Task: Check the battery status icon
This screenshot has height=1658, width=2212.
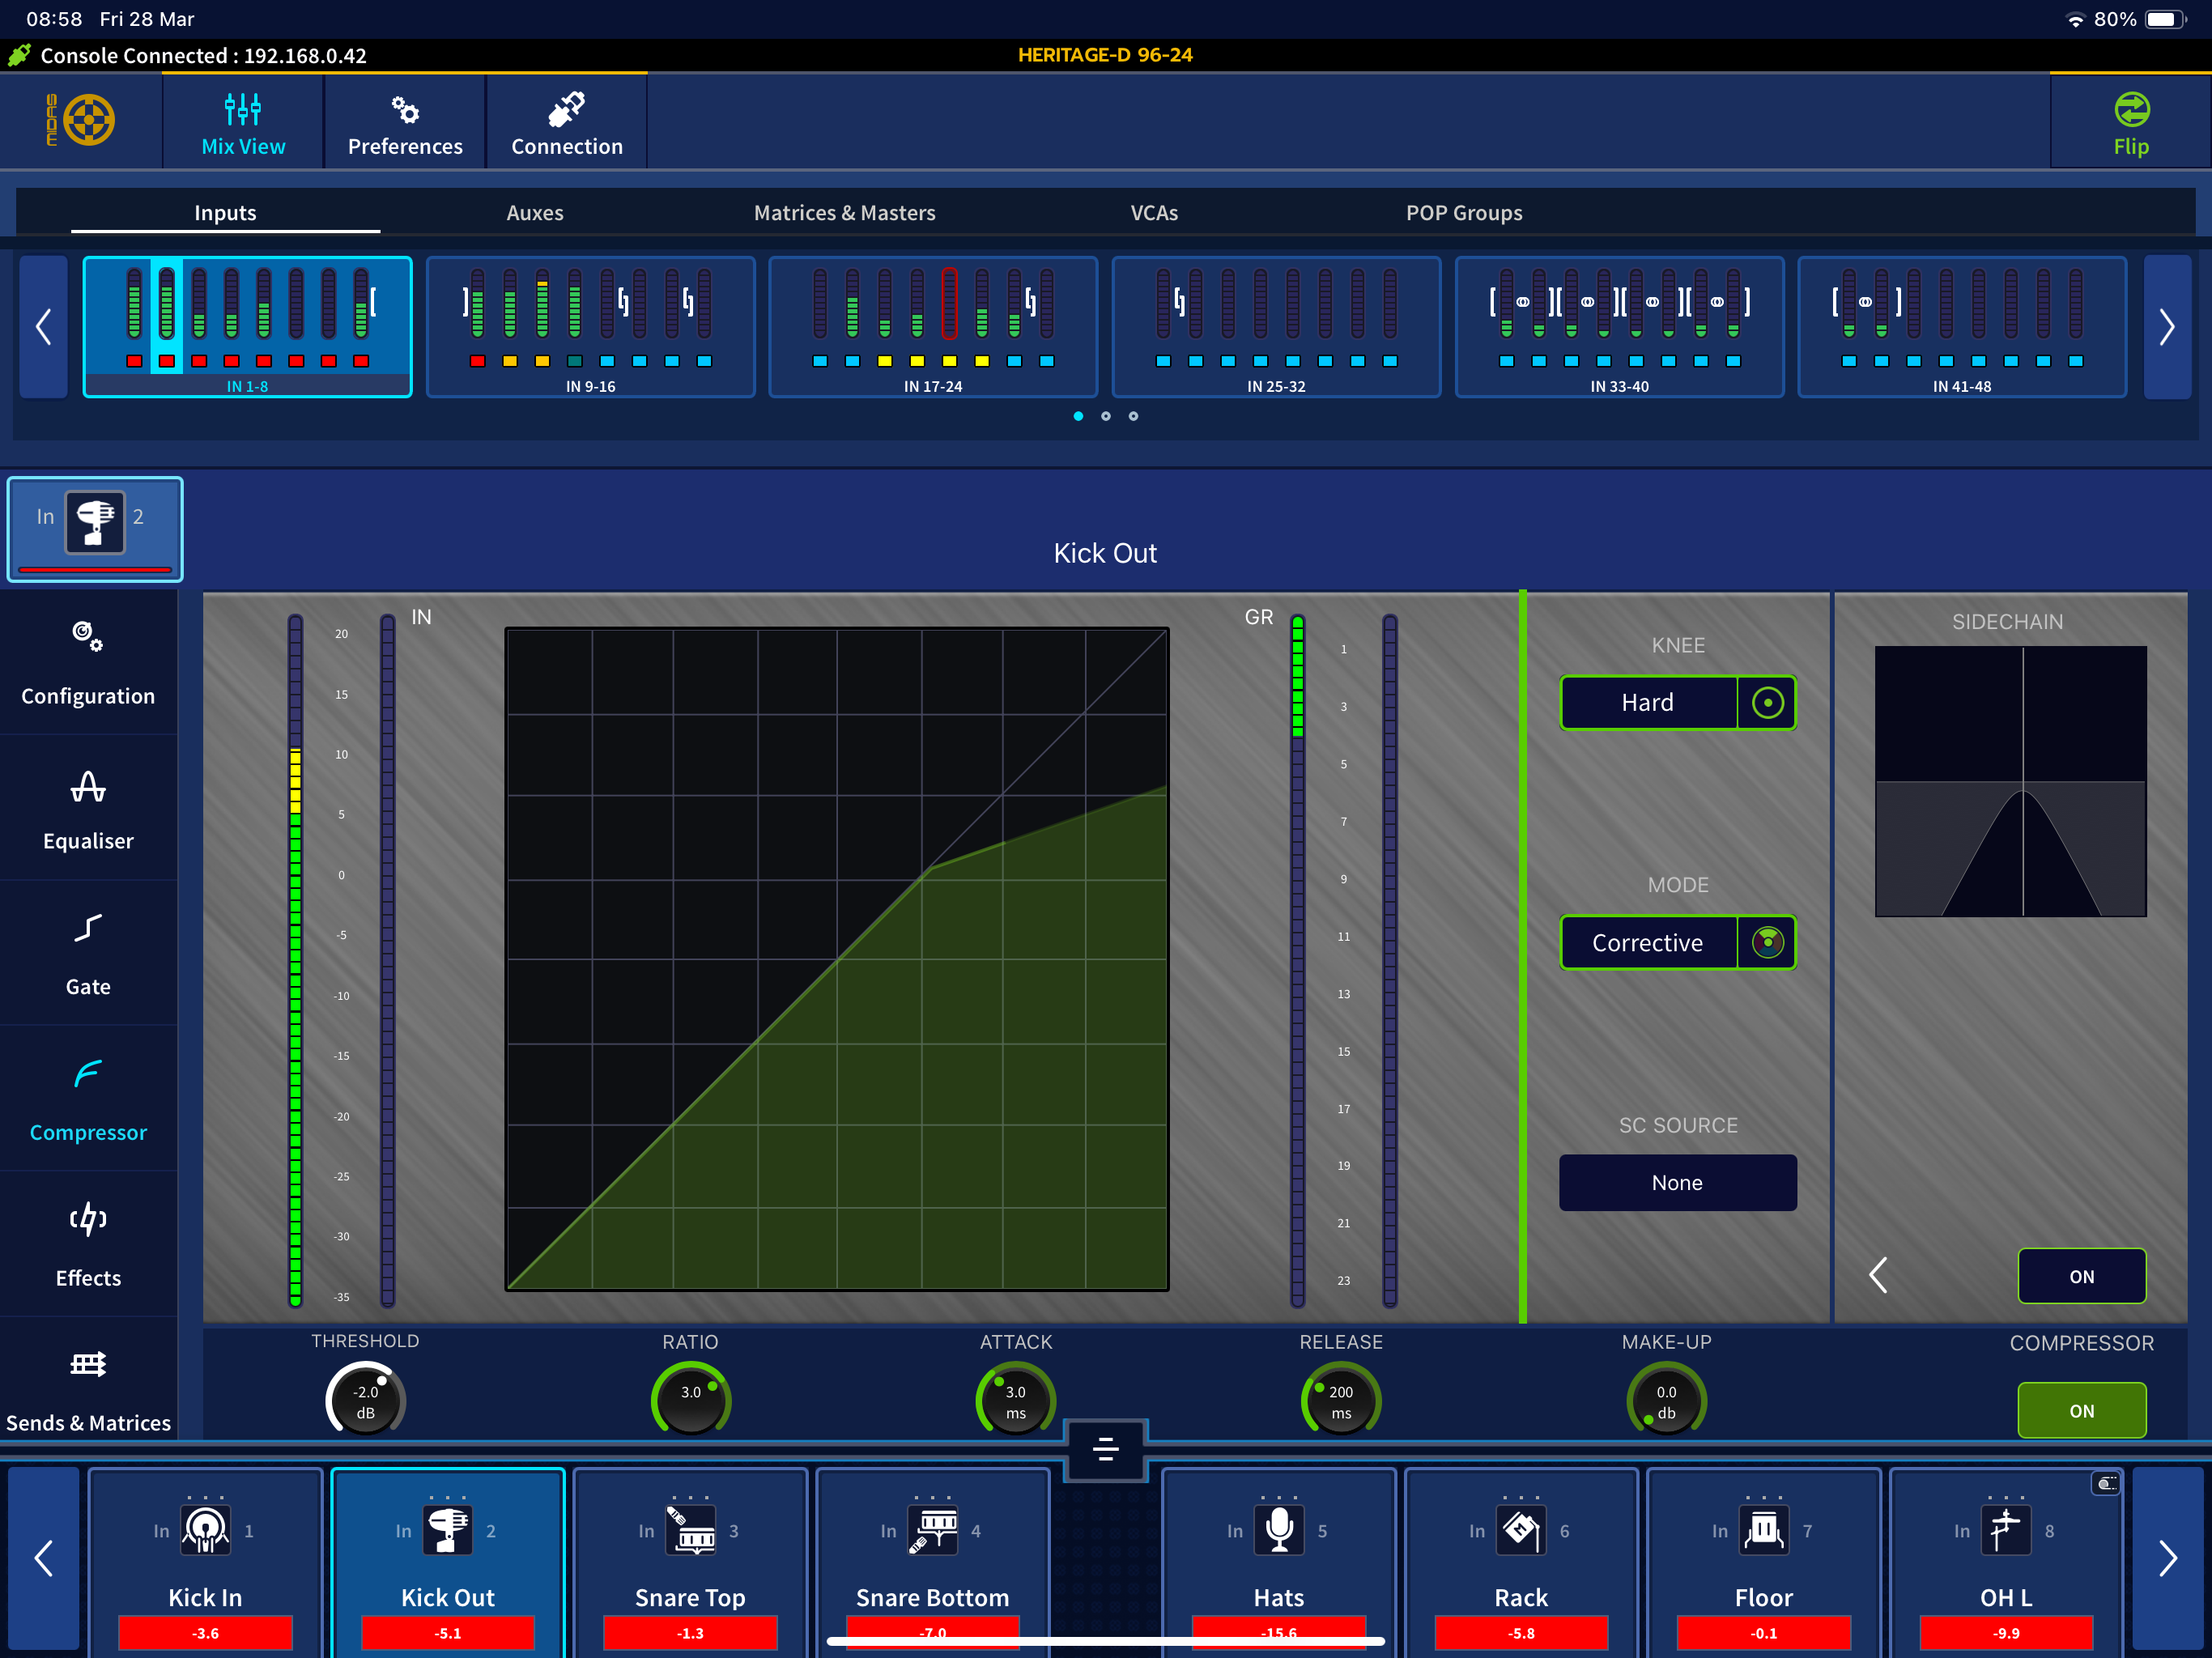Action: [x=2166, y=19]
